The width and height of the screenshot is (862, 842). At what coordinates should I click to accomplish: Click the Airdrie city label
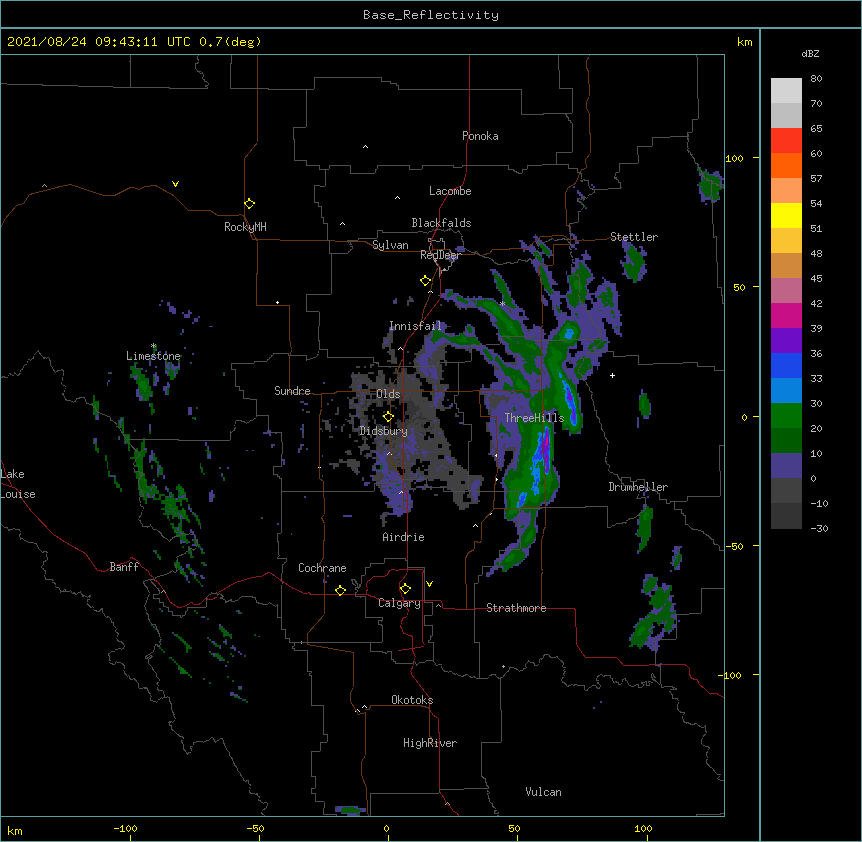[403, 537]
